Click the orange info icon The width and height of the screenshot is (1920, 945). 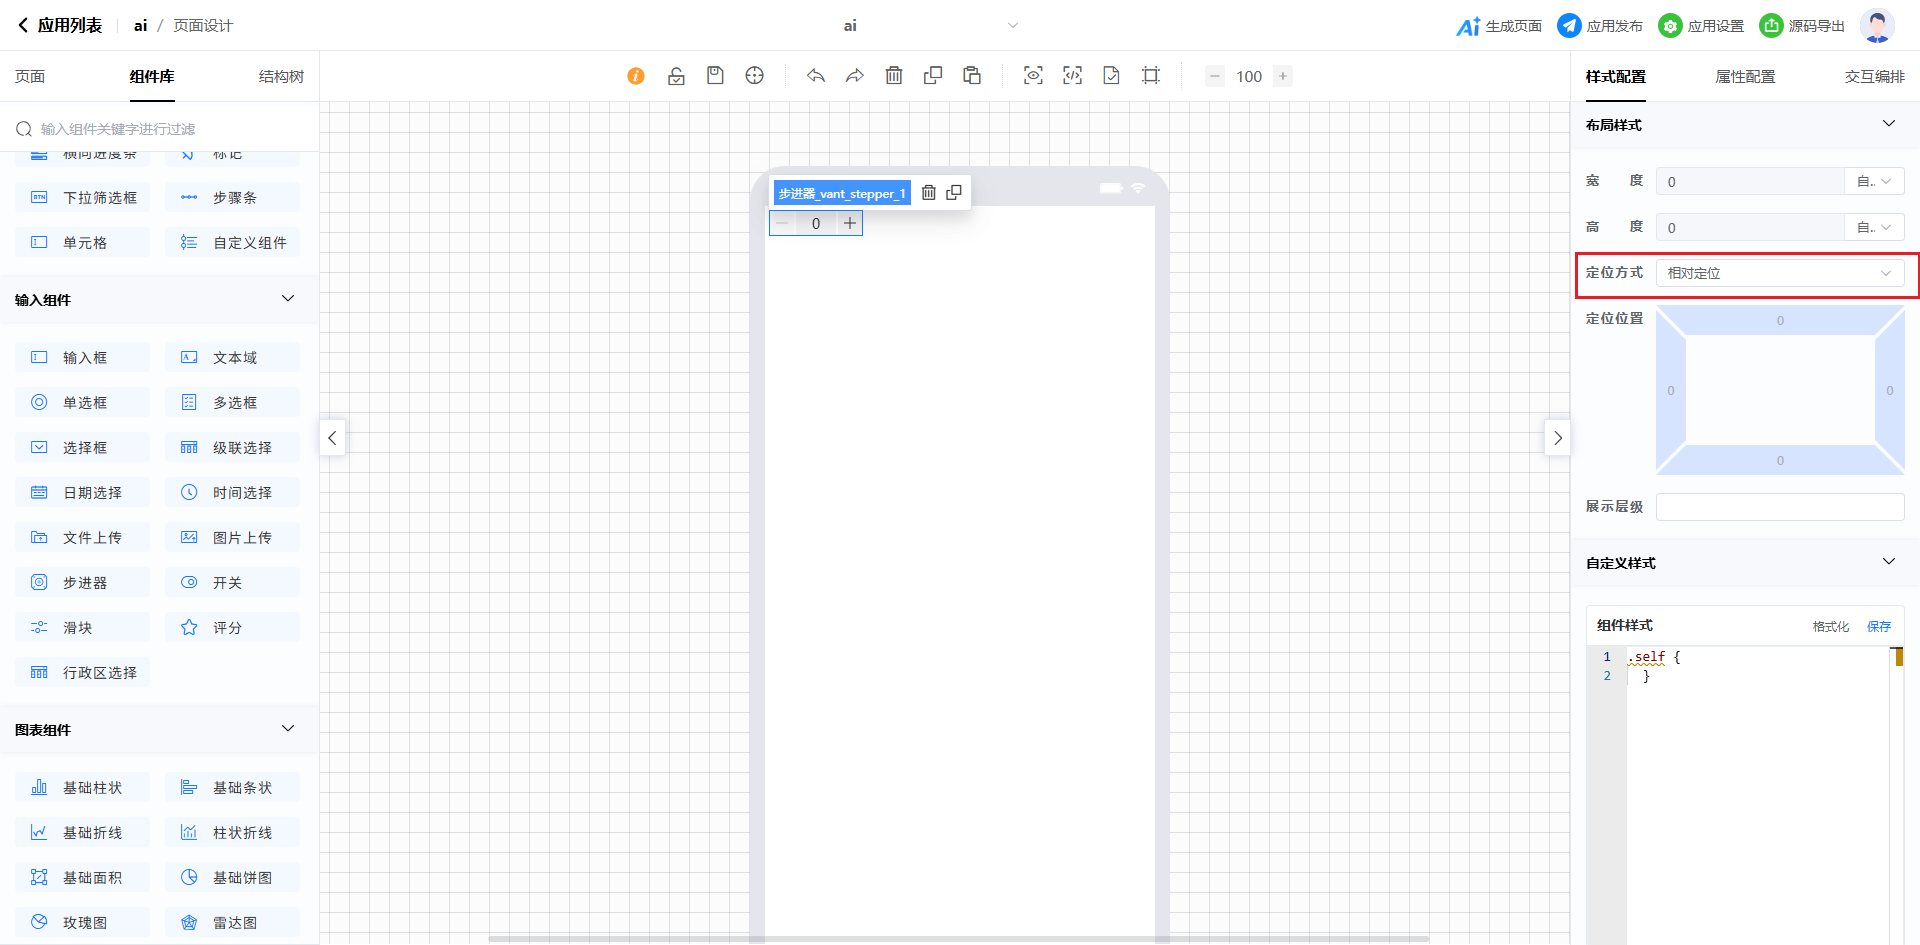click(636, 76)
